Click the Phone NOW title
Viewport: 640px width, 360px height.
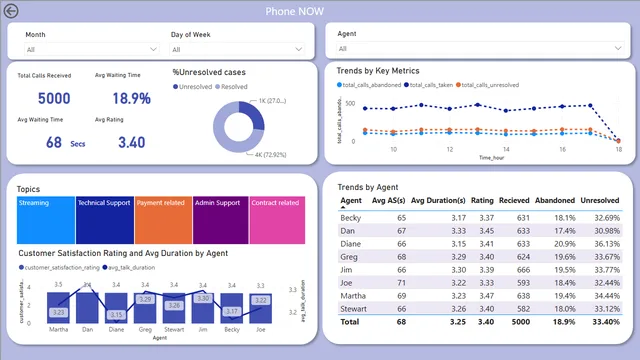pos(294,11)
